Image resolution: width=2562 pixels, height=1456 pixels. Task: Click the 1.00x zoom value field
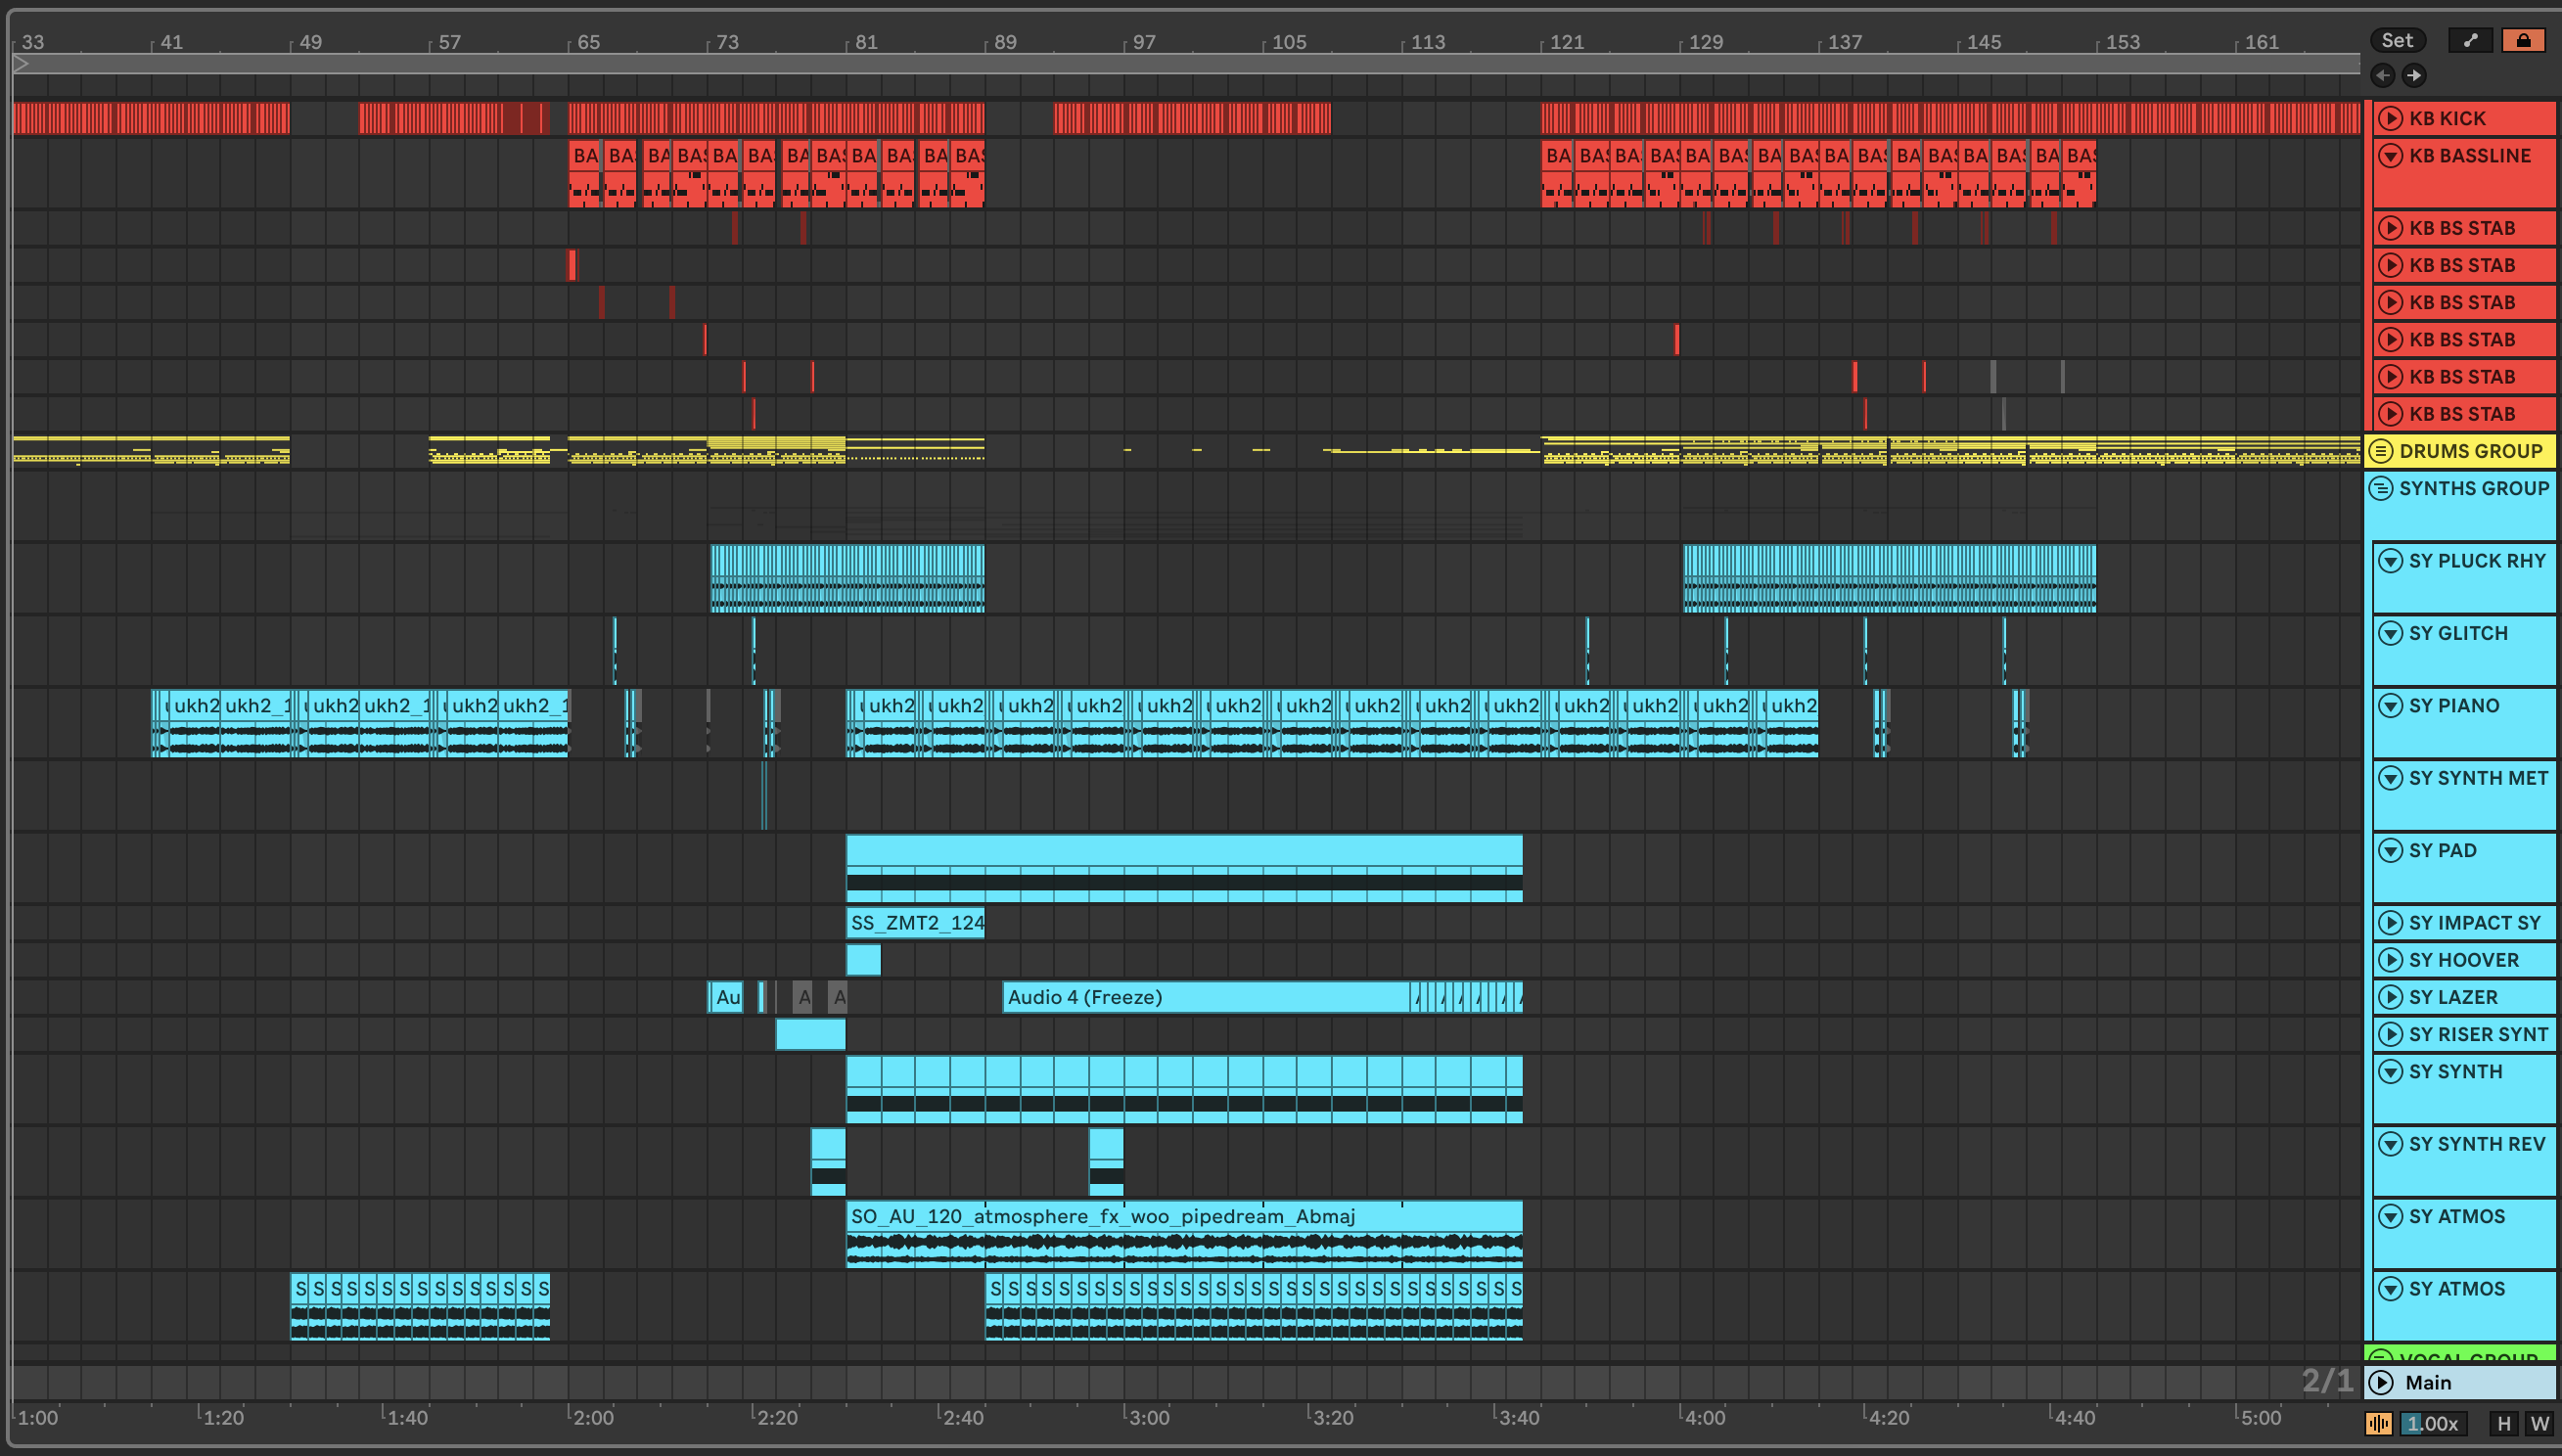[2433, 1423]
